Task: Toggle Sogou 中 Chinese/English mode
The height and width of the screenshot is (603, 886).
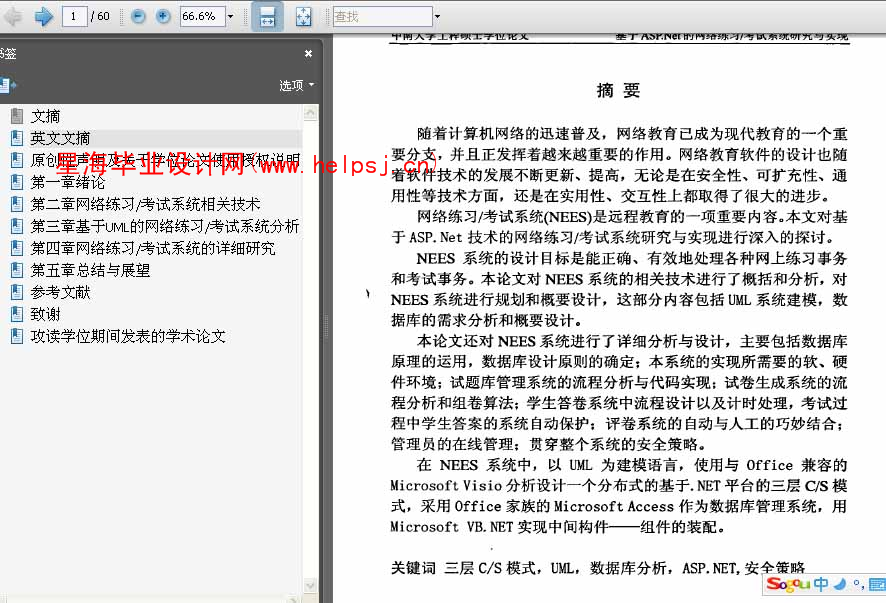Action: pos(820,584)
